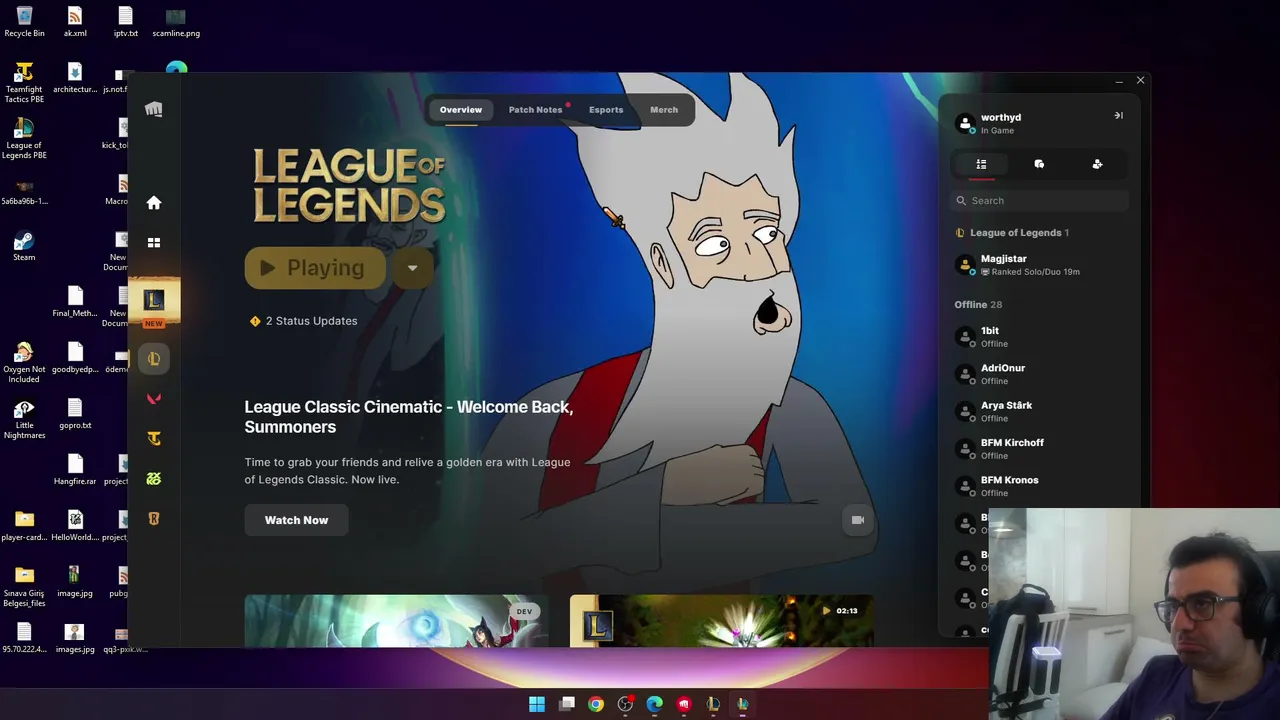Open scamline.png on the desktop

pyautogui.click(x=176, y=22)
